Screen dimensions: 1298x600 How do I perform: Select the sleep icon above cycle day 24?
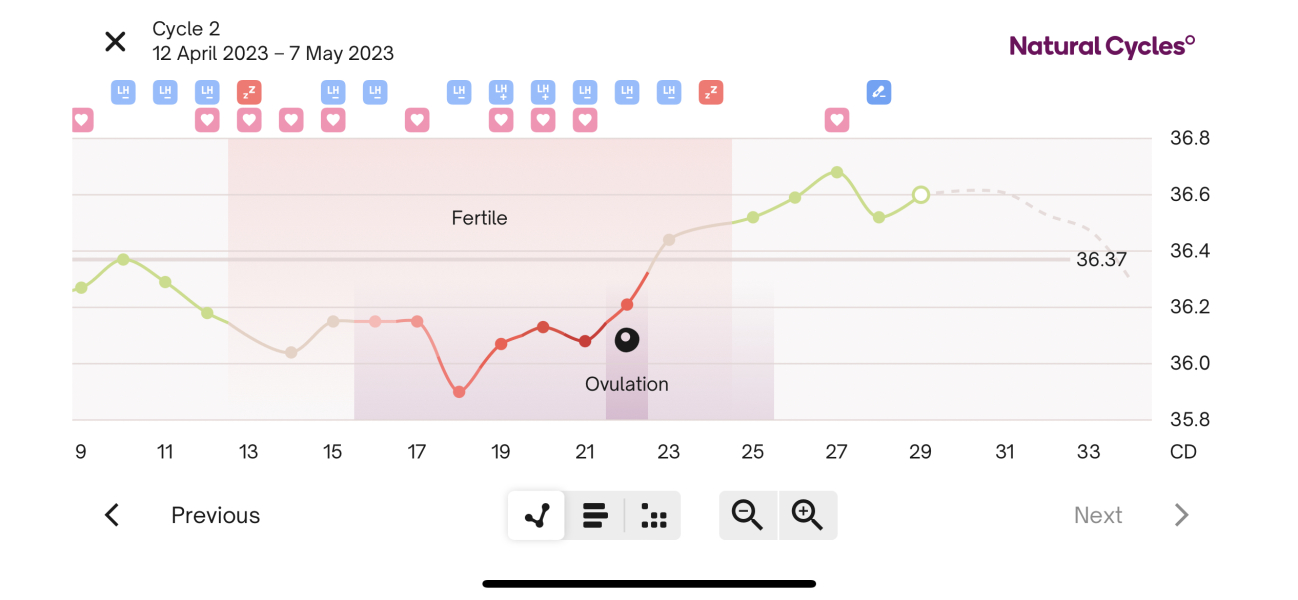coord(711,93)
